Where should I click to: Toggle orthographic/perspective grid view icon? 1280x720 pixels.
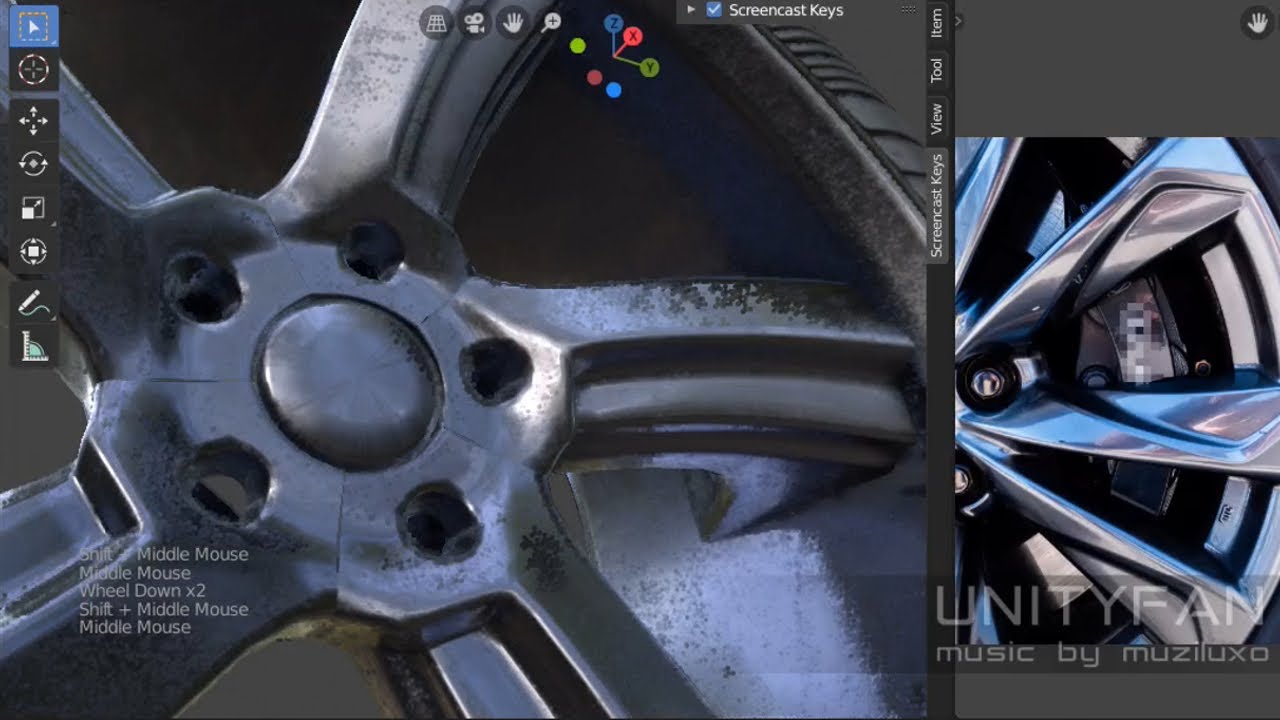pyautogui.click(x=436, y=23)
